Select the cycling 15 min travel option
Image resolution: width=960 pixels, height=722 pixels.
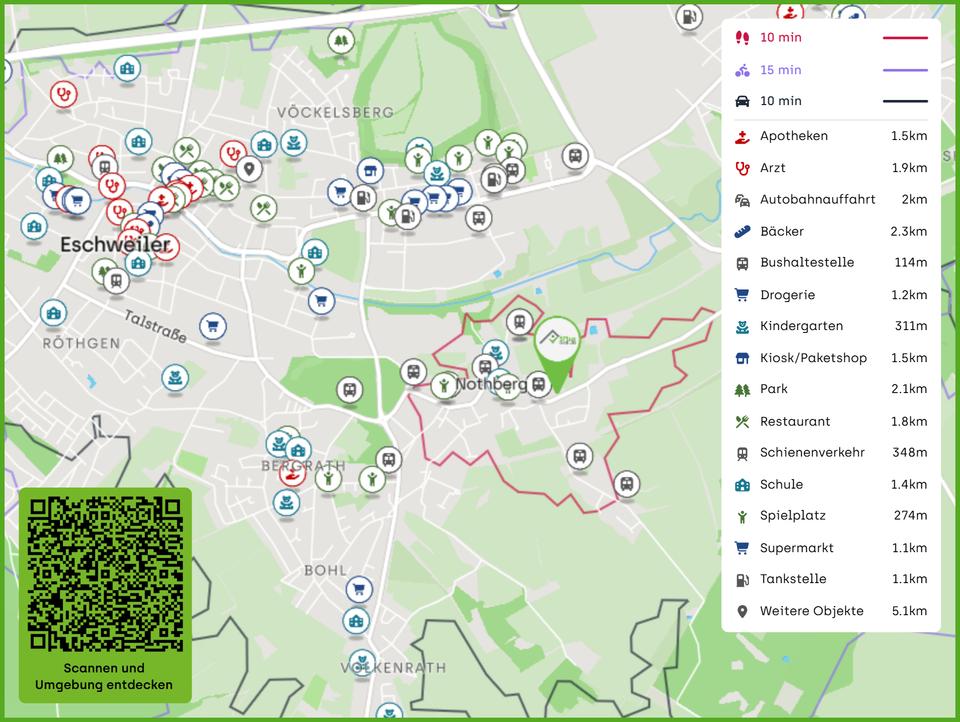pos(780,70)
